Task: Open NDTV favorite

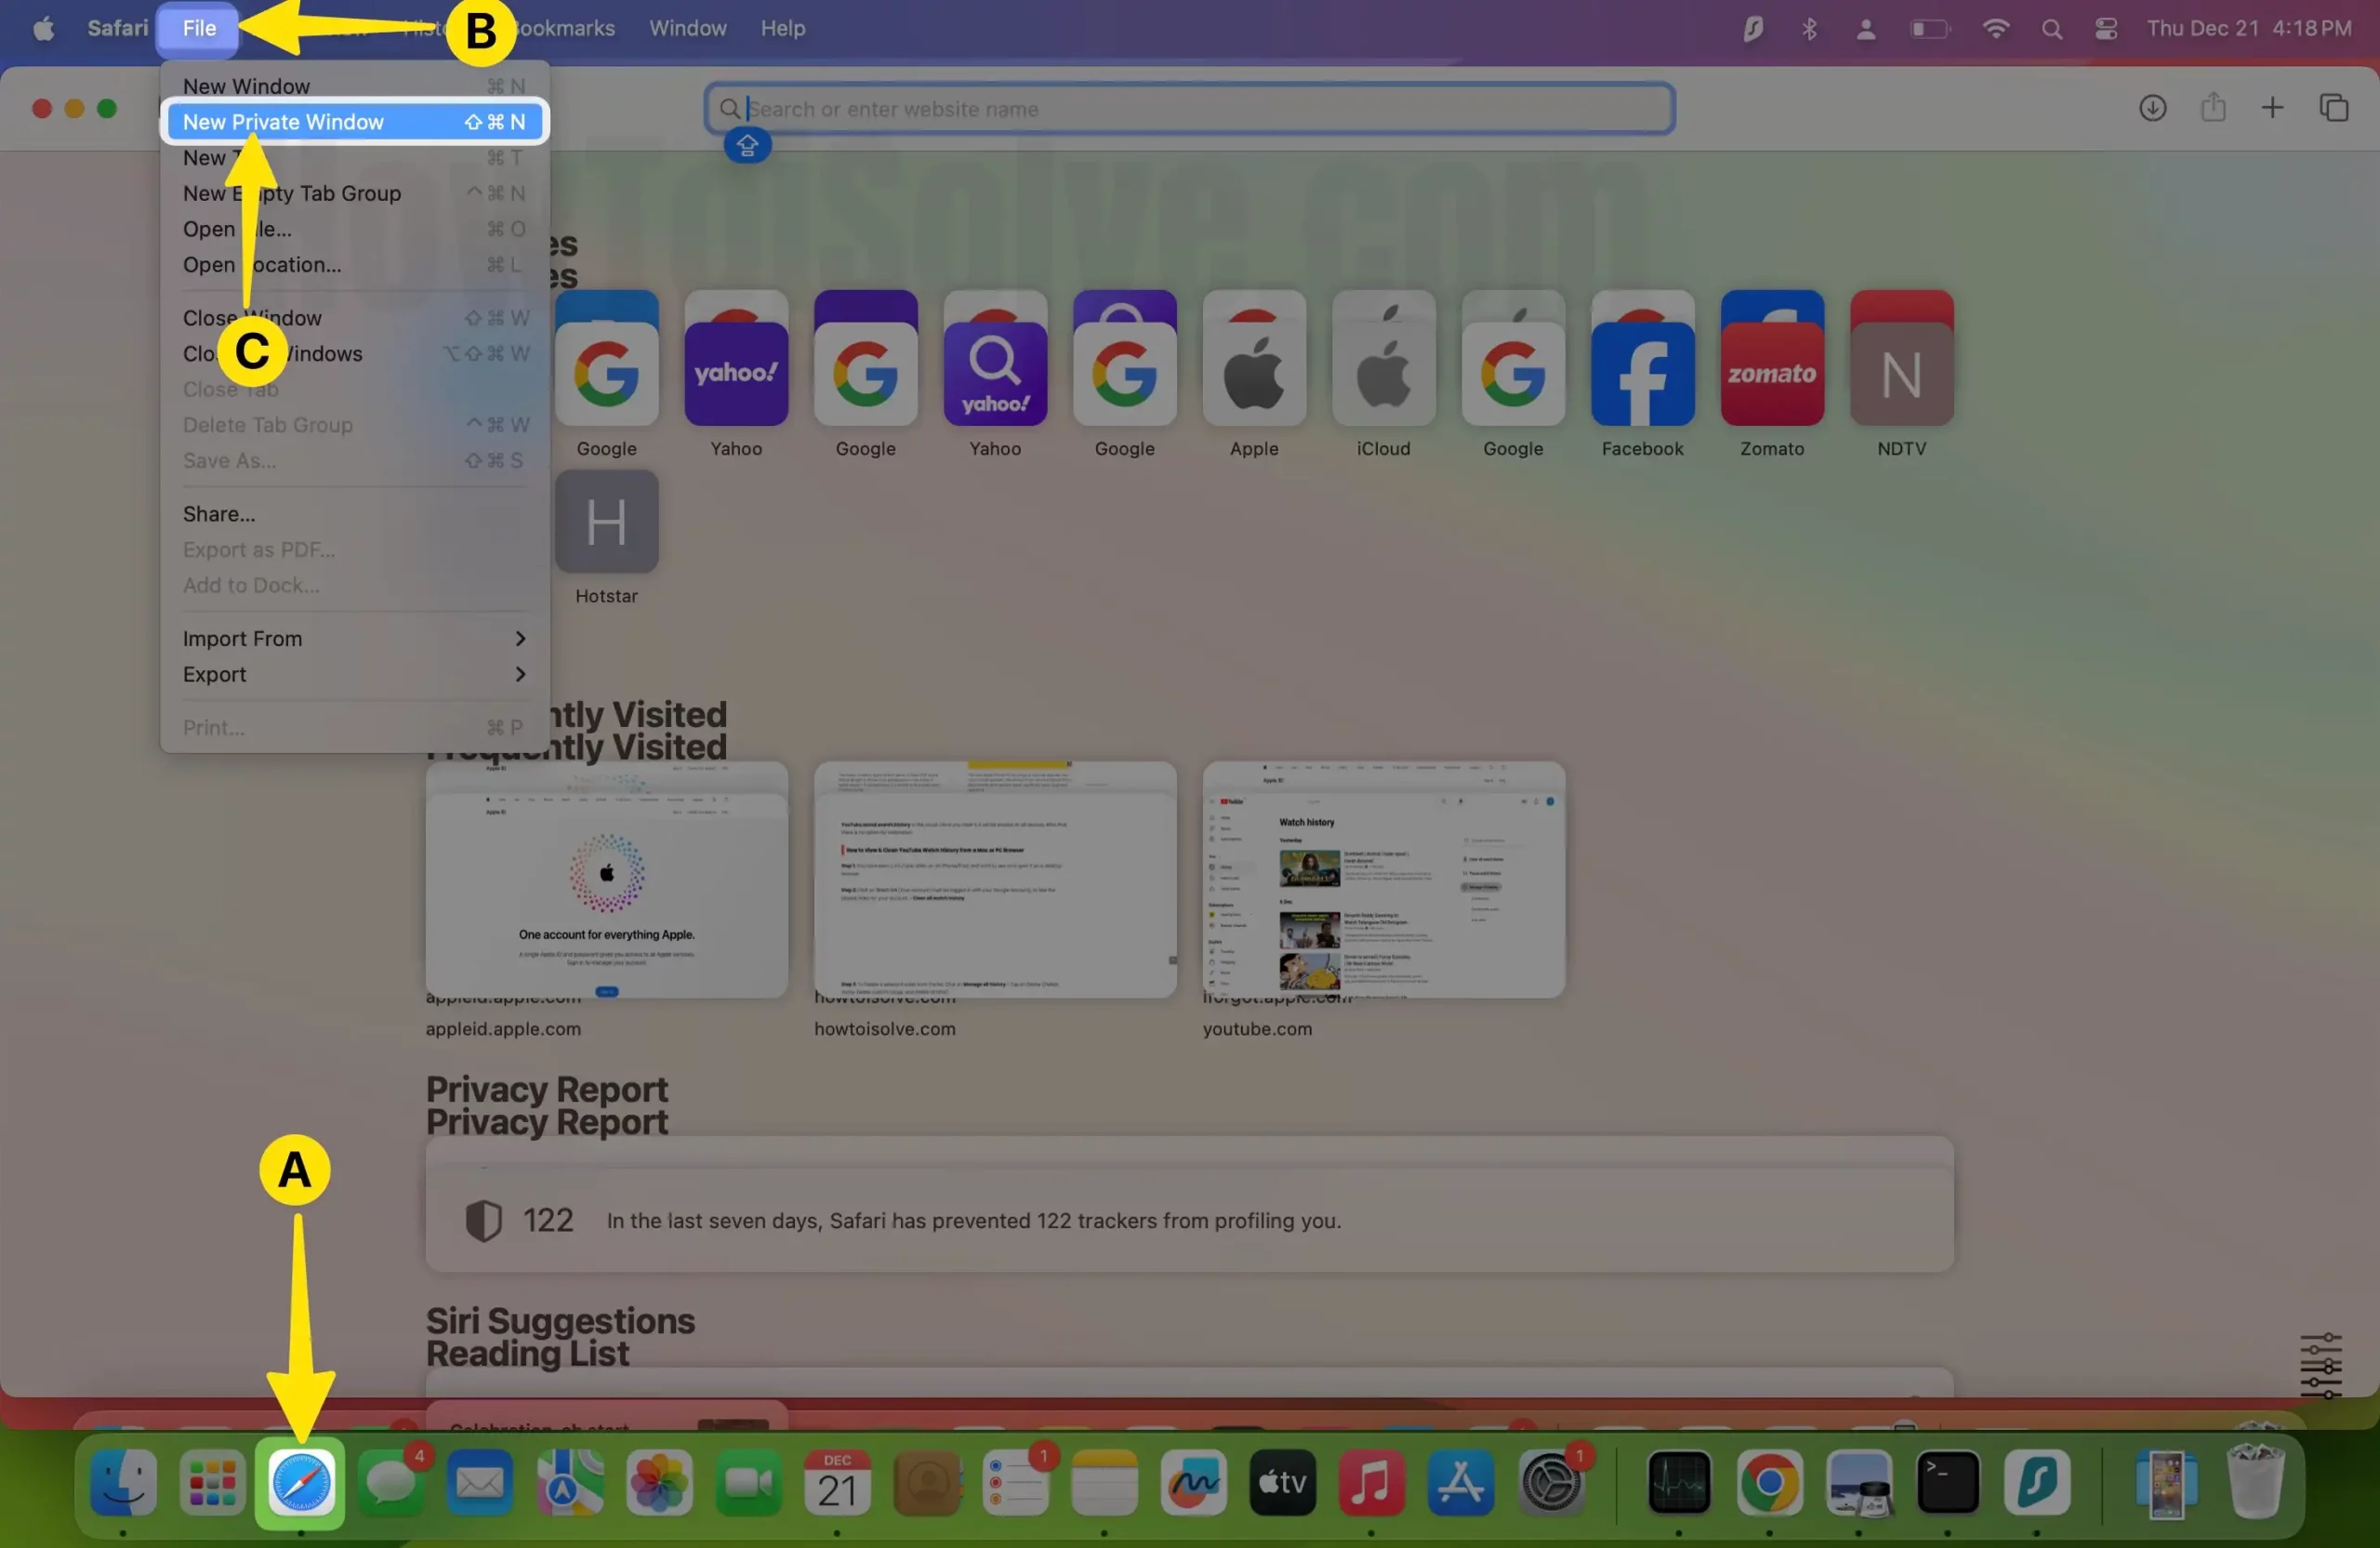Action: (x=1901, y=375)
